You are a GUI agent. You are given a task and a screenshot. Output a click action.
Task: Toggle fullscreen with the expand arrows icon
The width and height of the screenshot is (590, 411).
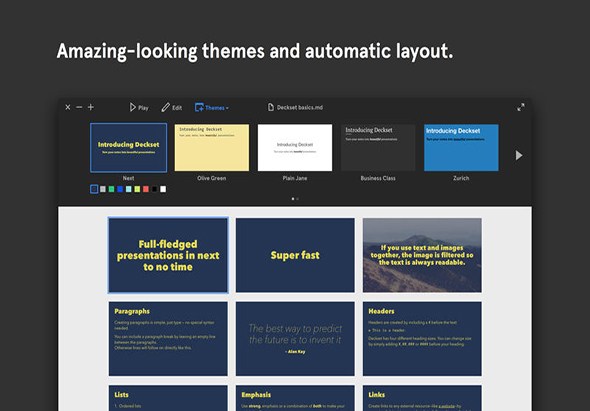521,107
